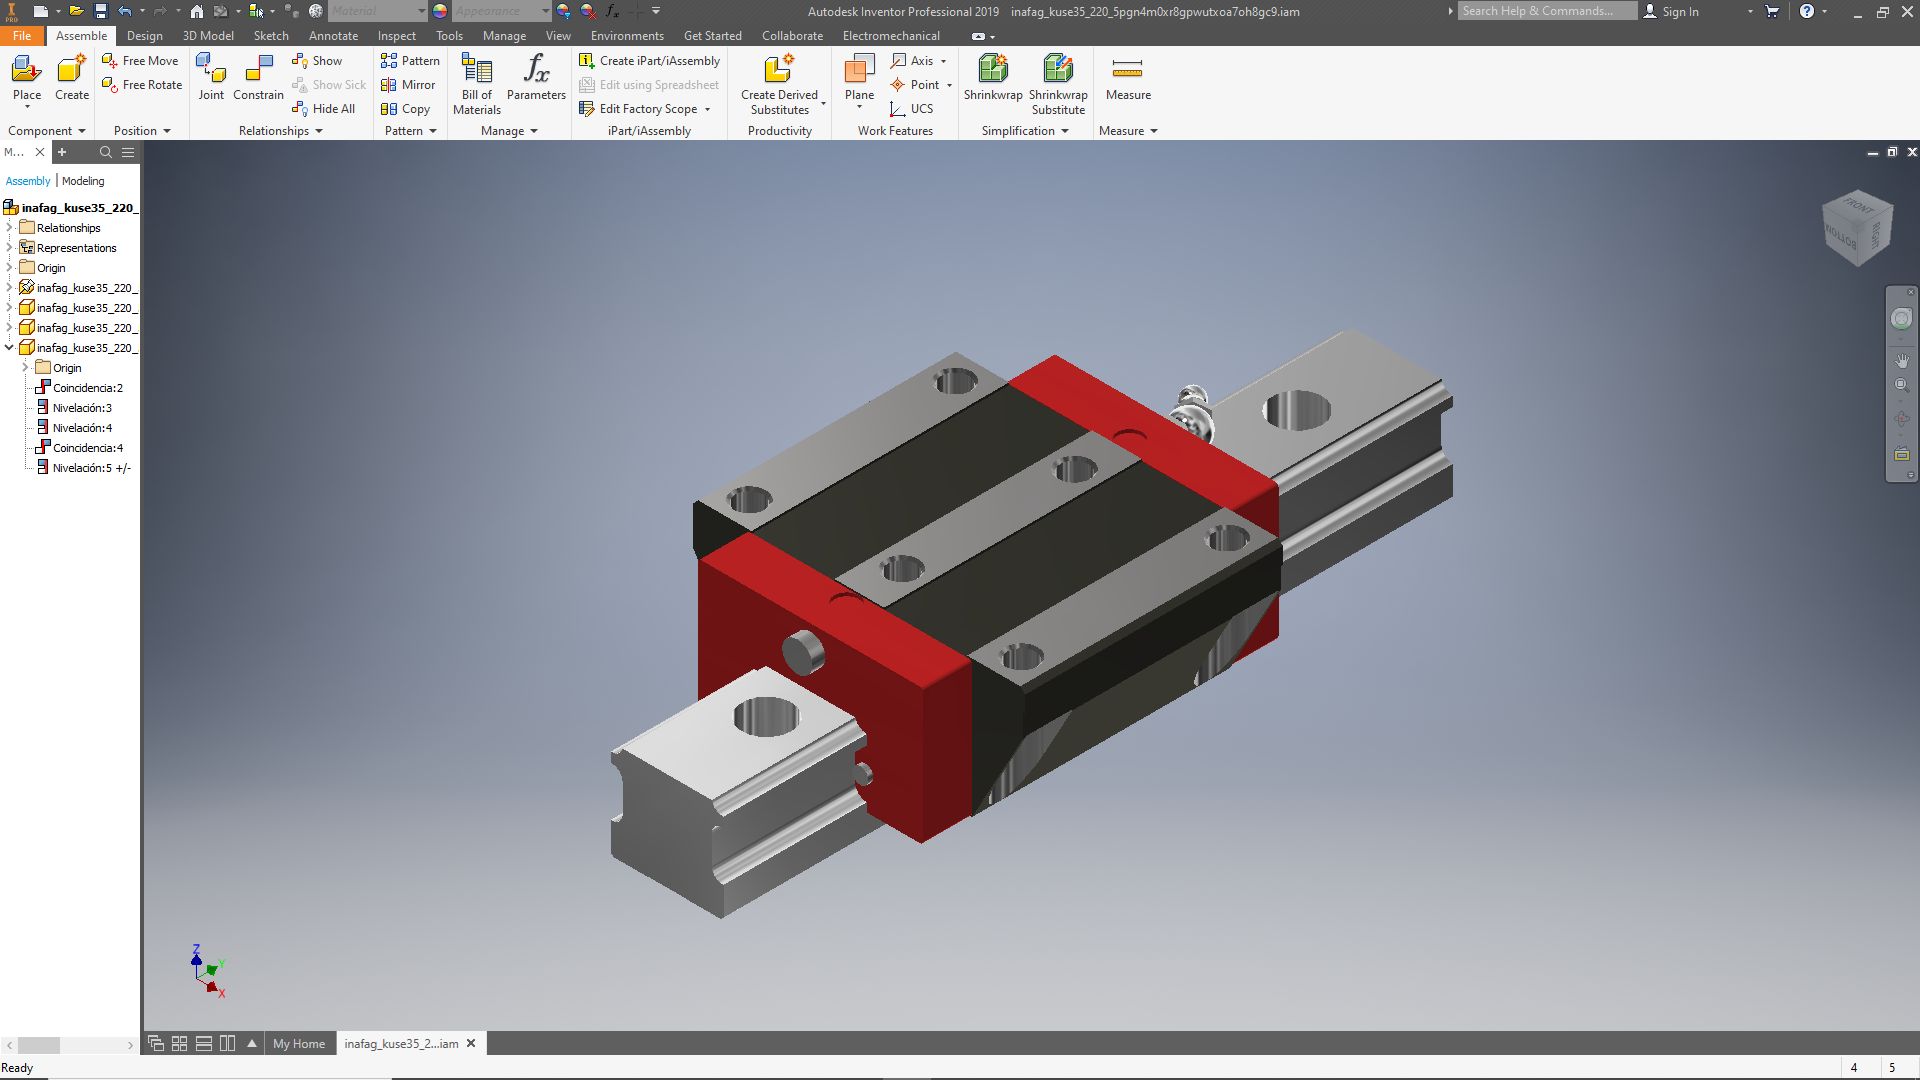Expand the Relationships folder in browser

[x=10, y=228]
